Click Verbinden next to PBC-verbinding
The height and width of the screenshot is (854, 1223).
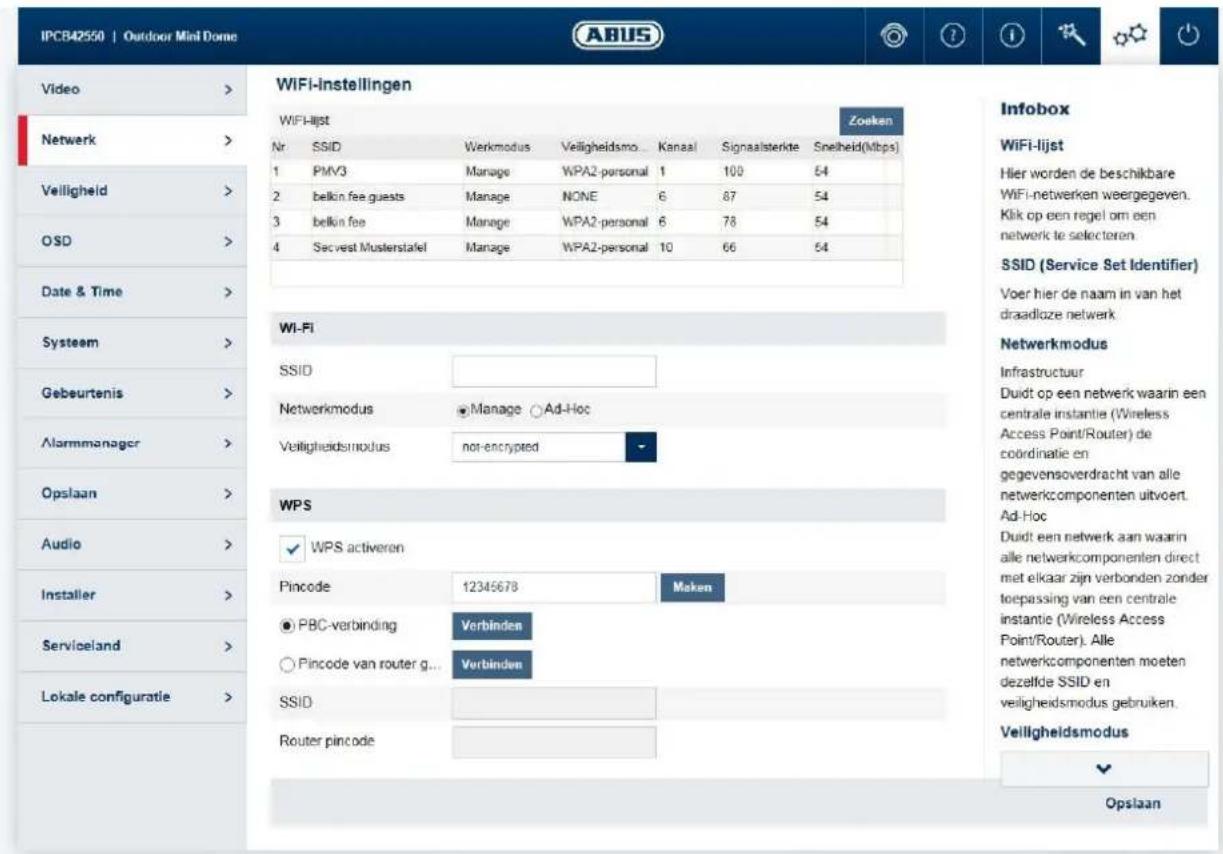tap(492, 626)
